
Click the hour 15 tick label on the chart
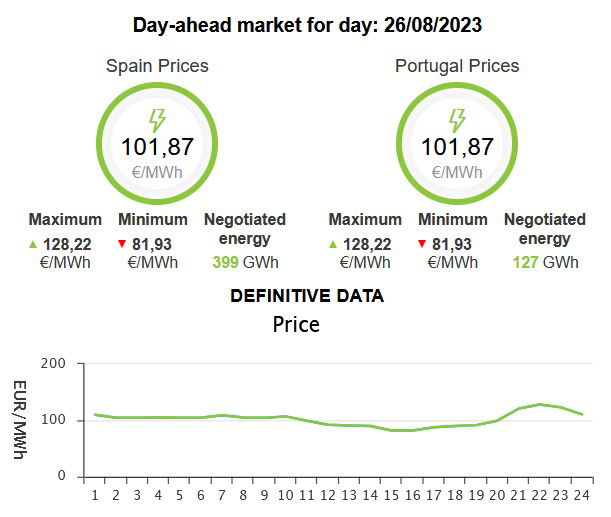click(391, 495)
